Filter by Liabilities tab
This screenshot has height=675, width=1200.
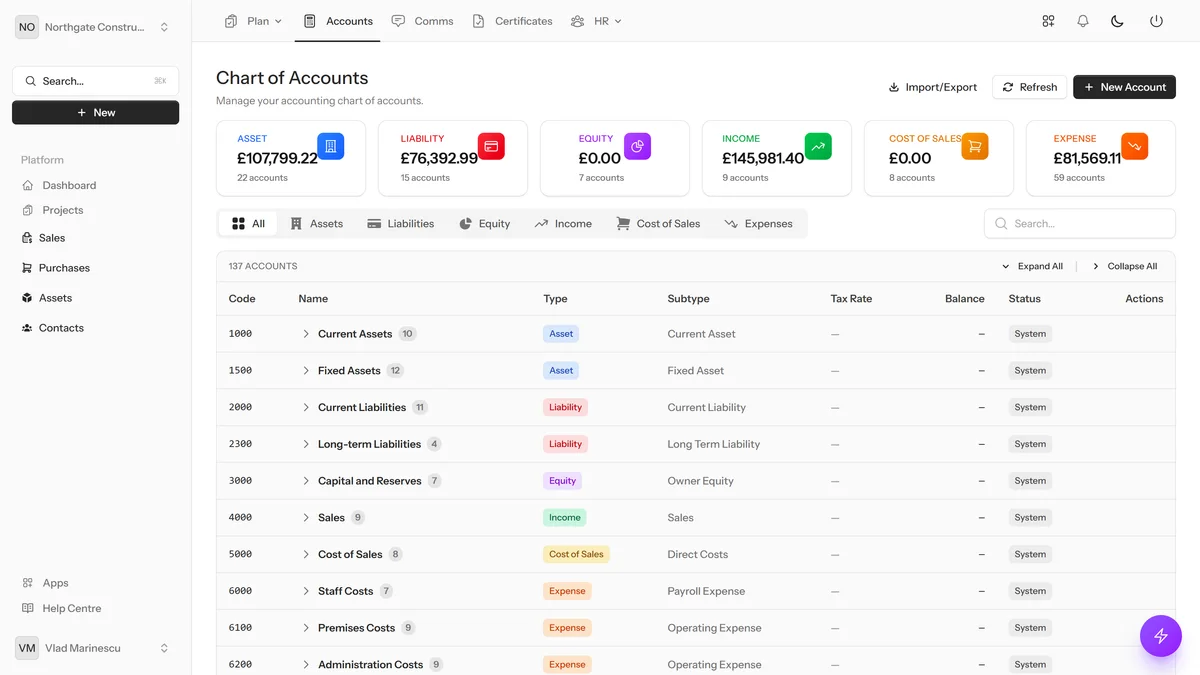coord(400,224)
